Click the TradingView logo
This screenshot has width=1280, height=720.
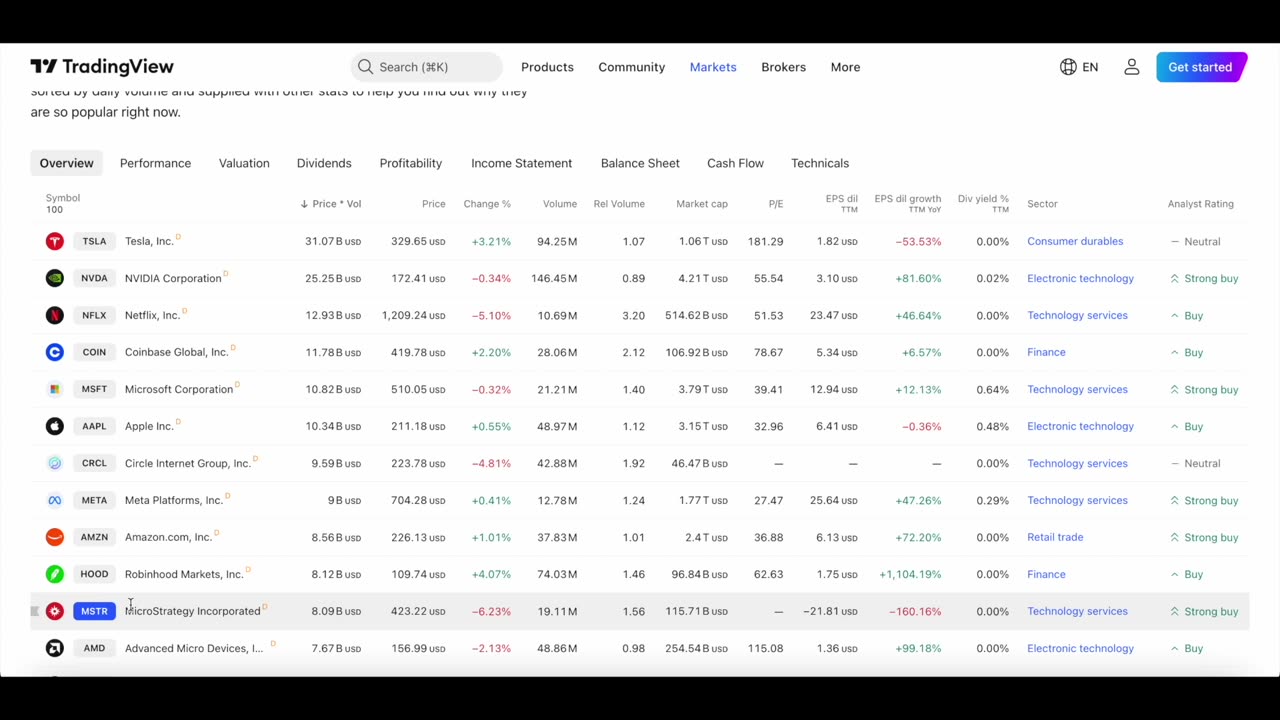102,67
